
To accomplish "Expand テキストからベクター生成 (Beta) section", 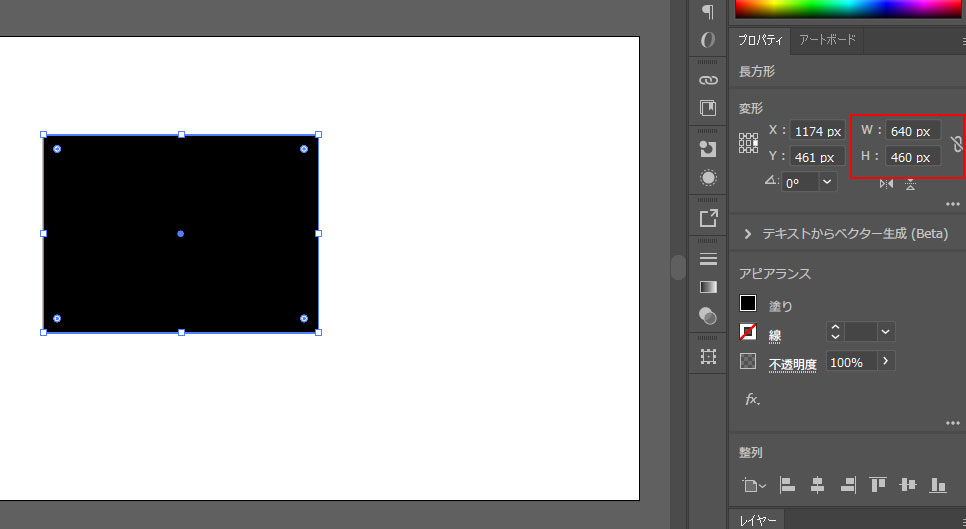I will [747, 234].
